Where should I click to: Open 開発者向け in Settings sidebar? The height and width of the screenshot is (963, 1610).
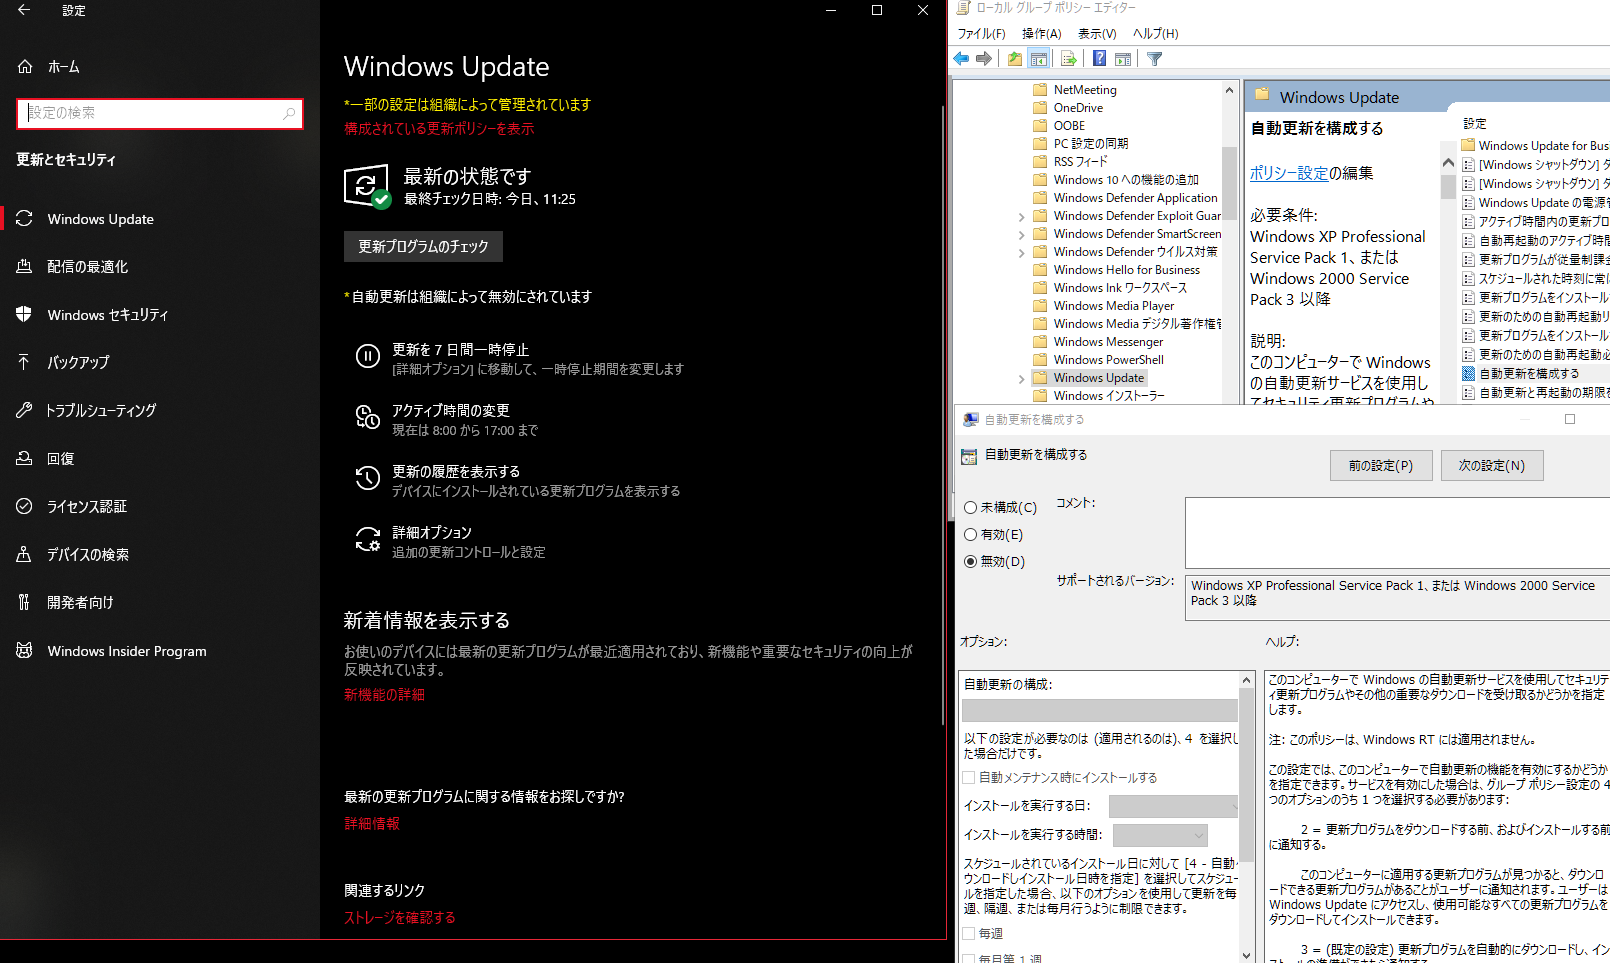point(160,603)
